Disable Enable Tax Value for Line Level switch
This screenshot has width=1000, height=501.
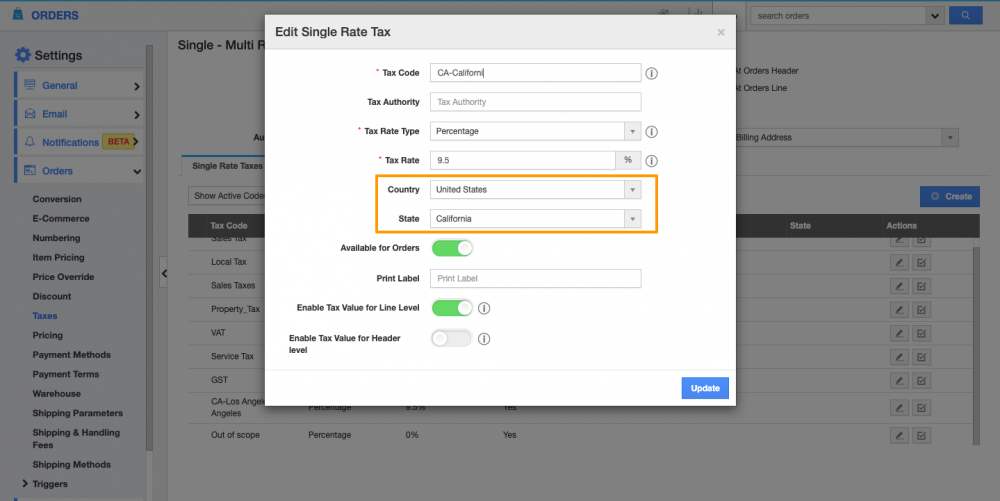pos(451,308)
